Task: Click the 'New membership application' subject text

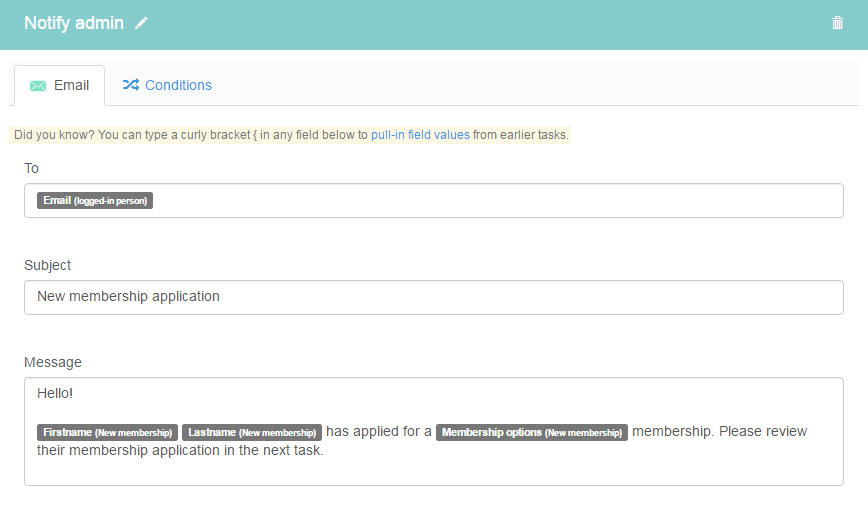Action: coord(128,296)
